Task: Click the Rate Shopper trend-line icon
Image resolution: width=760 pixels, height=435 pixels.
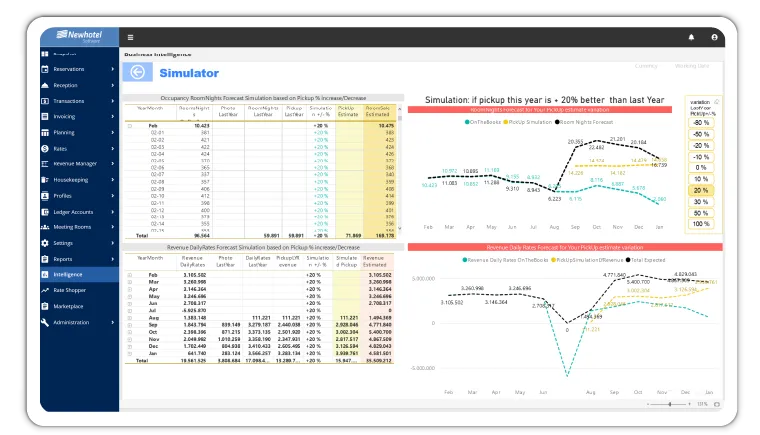Action: point(45,290)
